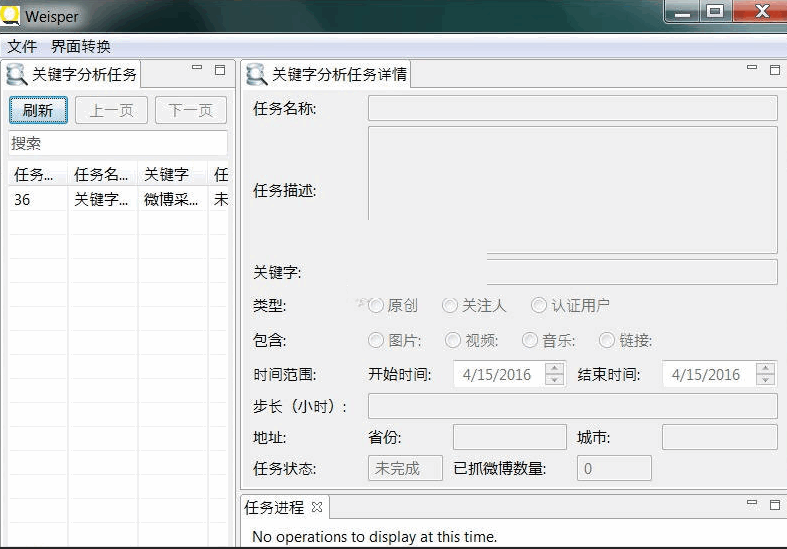The image size is (787, 549).
Task: Close the Weisper window
Action: click(x=762, y=12)
